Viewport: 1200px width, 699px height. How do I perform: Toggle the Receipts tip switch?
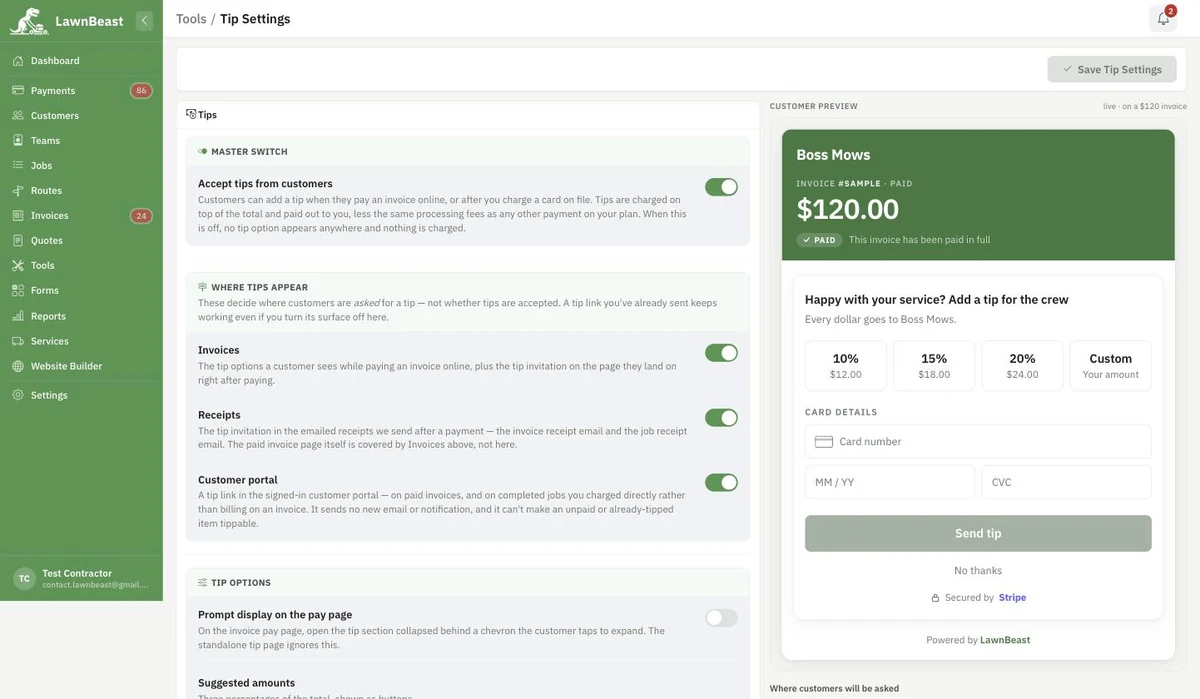pos(721,418)
